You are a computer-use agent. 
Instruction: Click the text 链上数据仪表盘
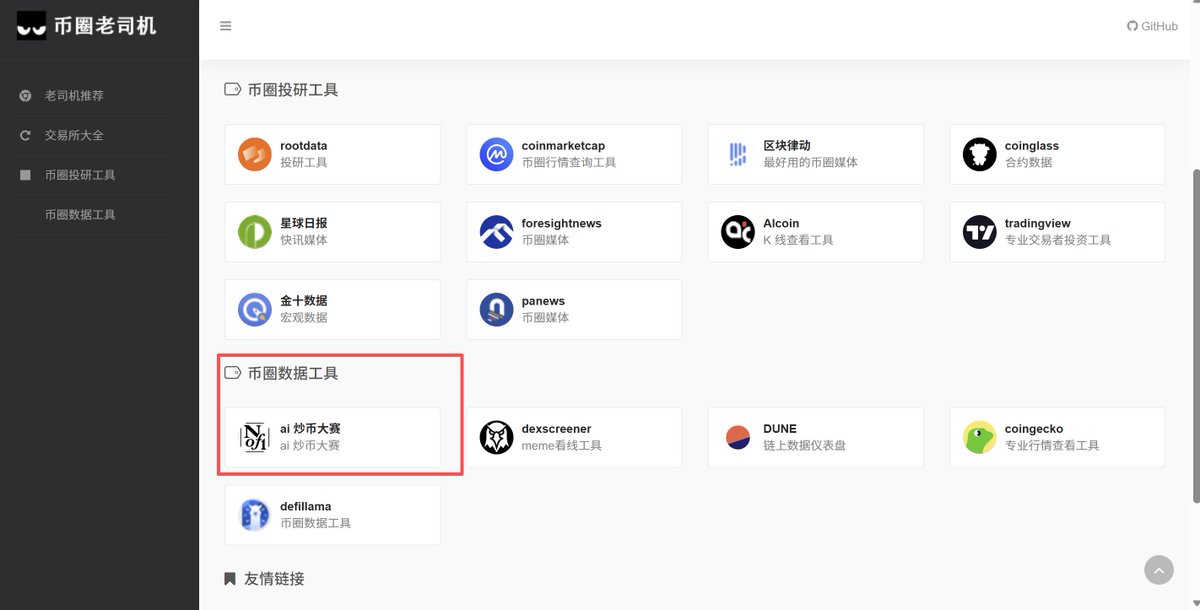click(805, 445)
